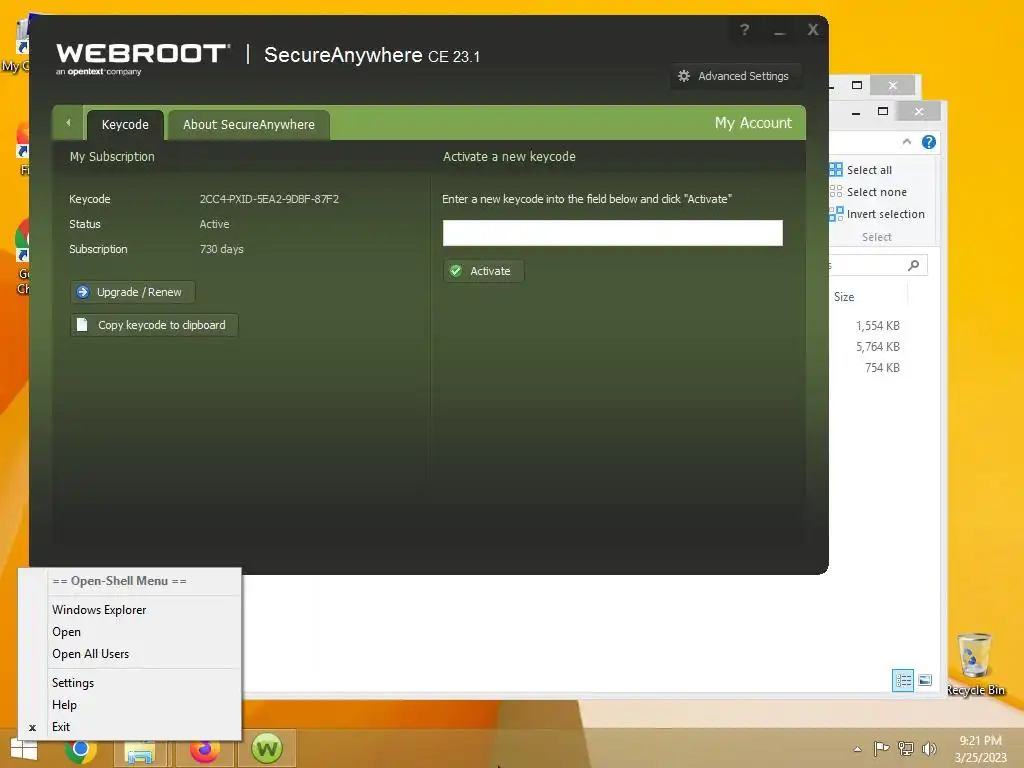Click Invert selection in Explorer ribbon
This screenshot has width=1024, height=768.
877,214
